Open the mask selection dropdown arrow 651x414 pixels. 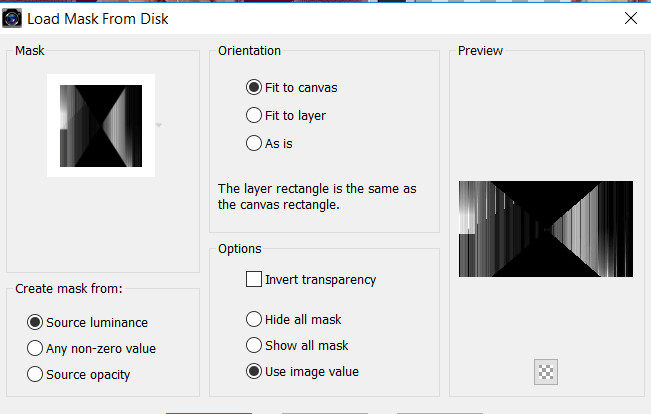159,126
